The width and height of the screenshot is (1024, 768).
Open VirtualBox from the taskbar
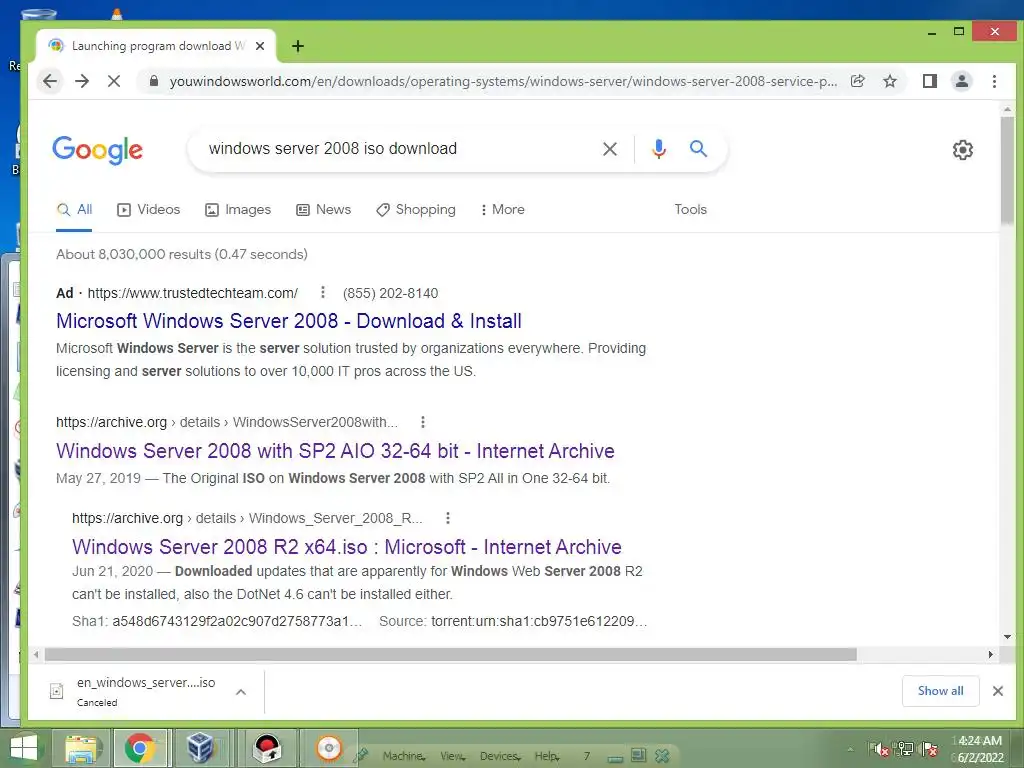[199, 748]
